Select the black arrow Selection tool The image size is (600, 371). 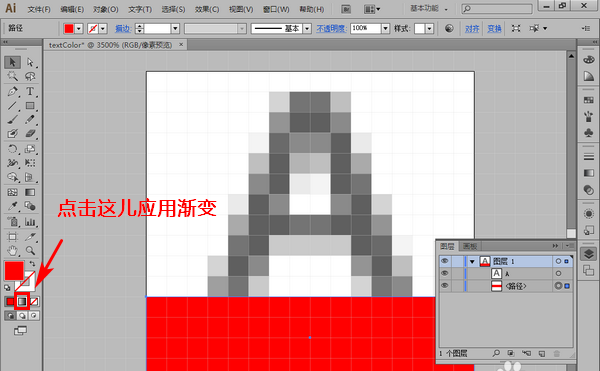pyautogui.click(x=12, y=62)
